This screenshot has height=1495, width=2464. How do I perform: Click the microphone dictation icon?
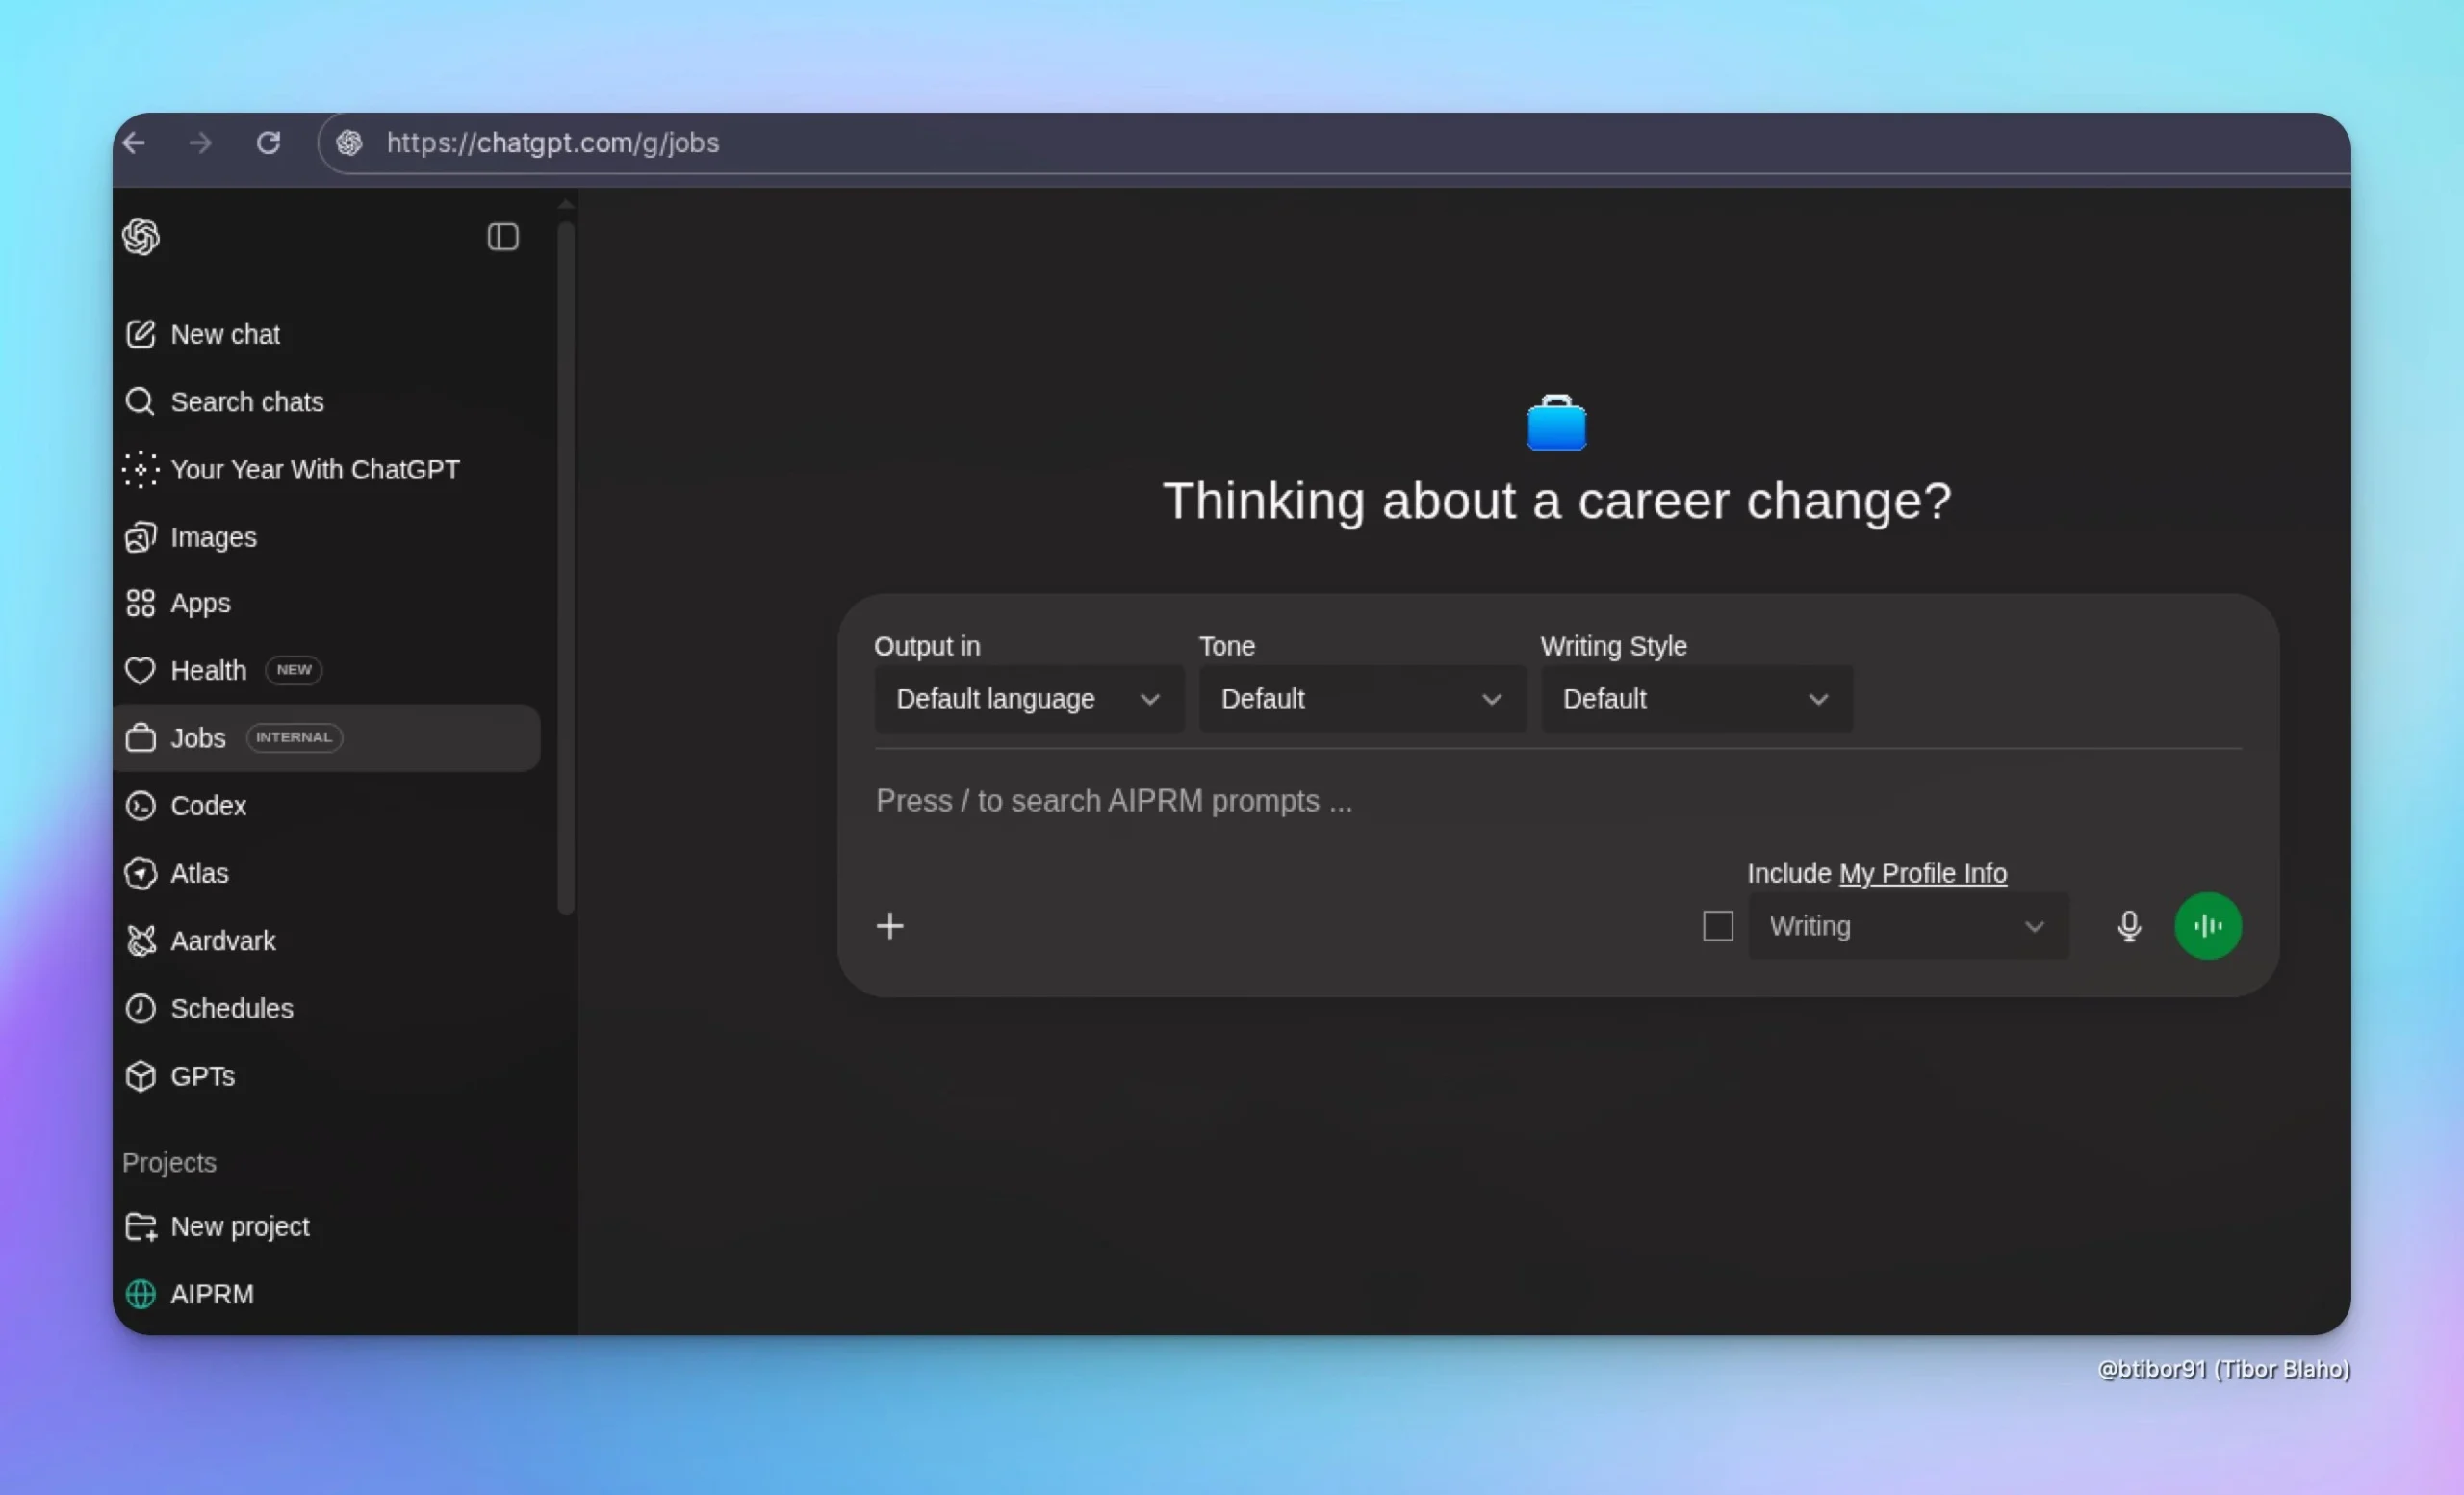[2129, 926]
